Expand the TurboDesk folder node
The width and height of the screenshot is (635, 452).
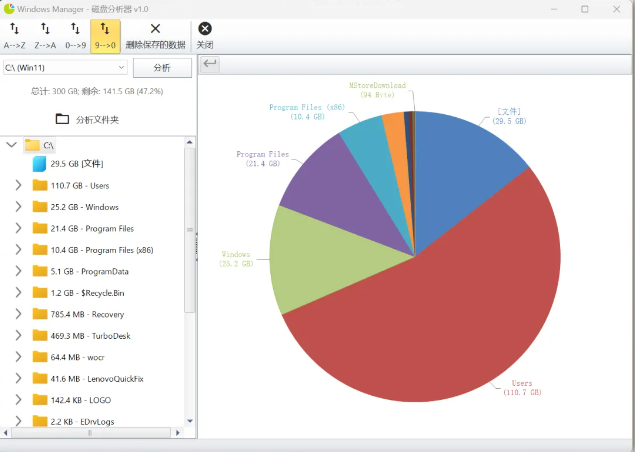18,336
